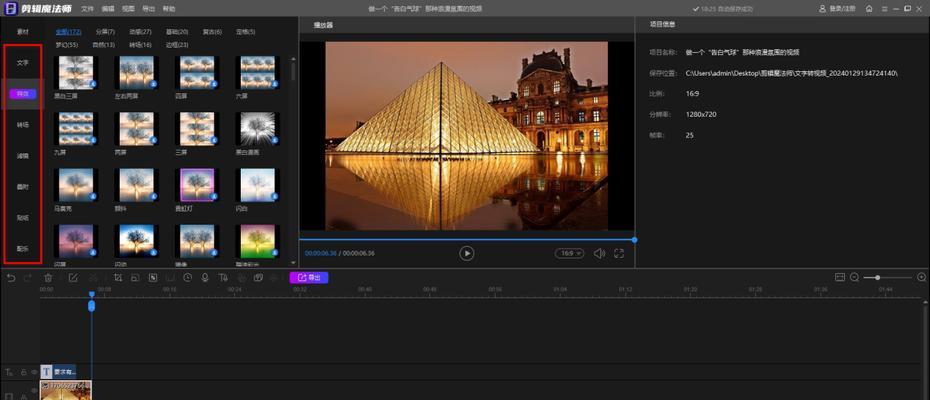This screenshot has width=930, height=400.
Task: Select the highlighted 霓虹灯 effect thumbnail
Action: point(197,185)
